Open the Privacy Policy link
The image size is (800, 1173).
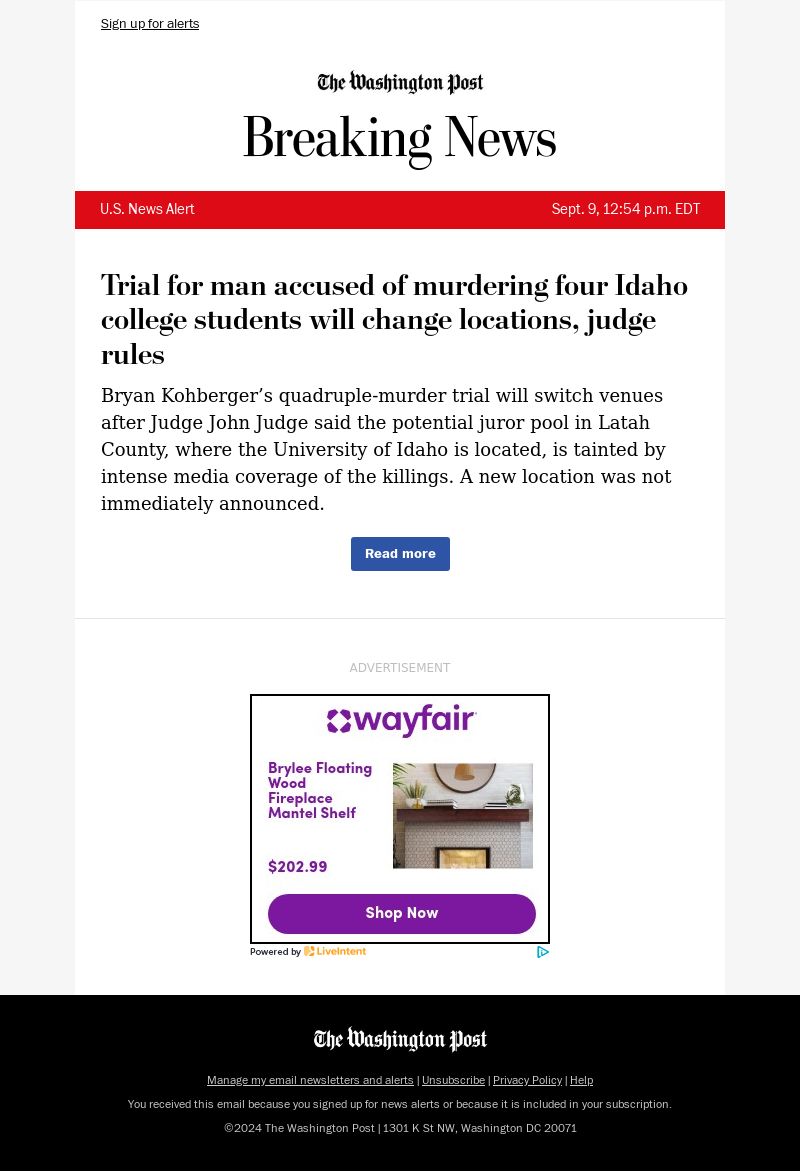[x=527, y=1080]
